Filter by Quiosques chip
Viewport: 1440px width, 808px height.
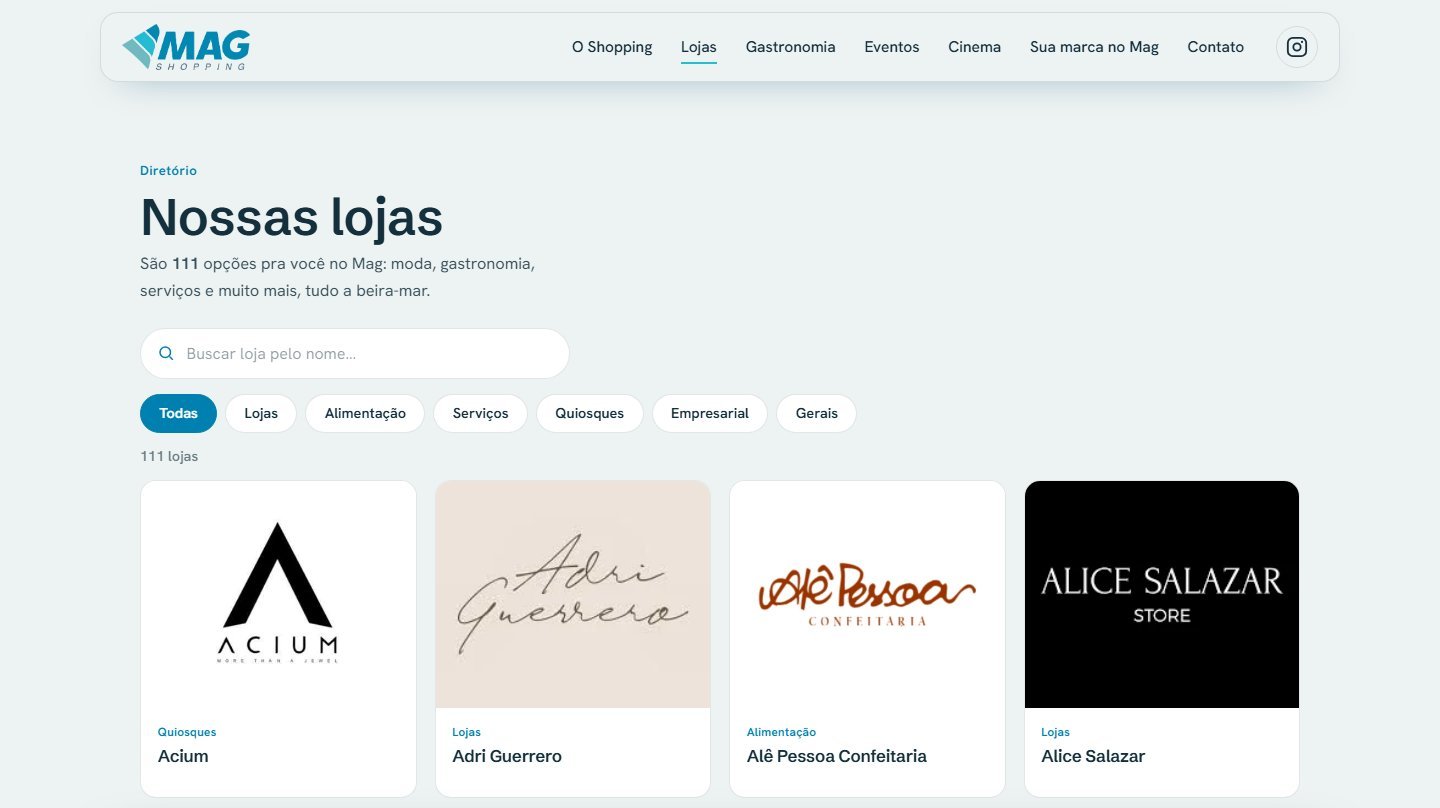pyautogui.click(x=590, y=413)
